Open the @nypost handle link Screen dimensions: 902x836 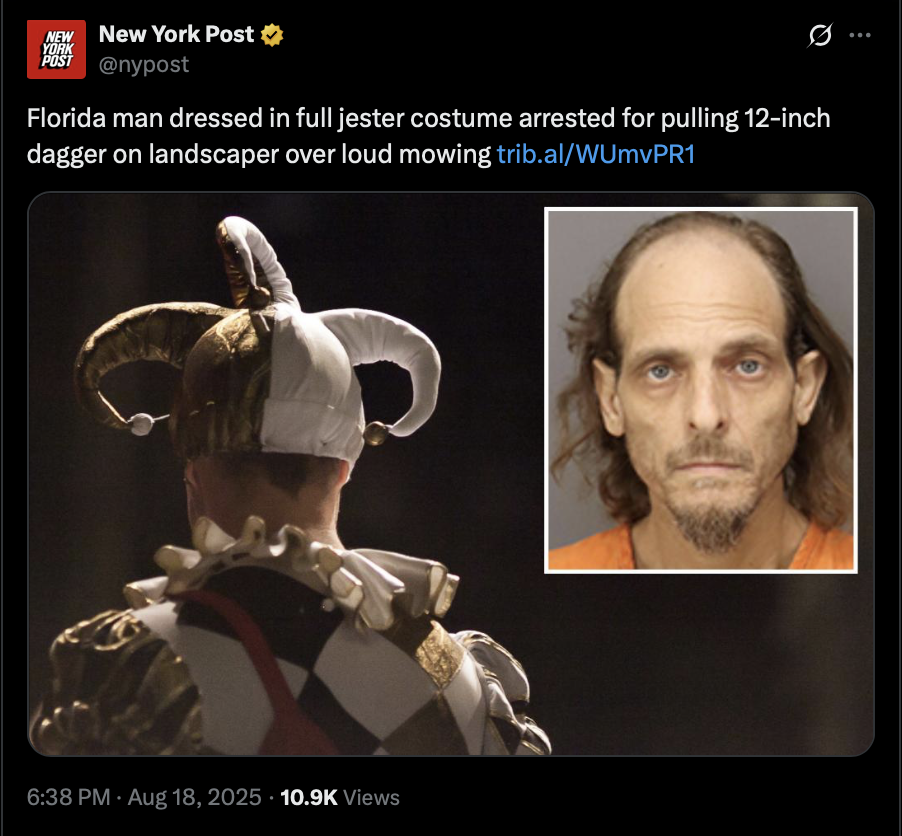pyautogui.click(x=144, y=64)
